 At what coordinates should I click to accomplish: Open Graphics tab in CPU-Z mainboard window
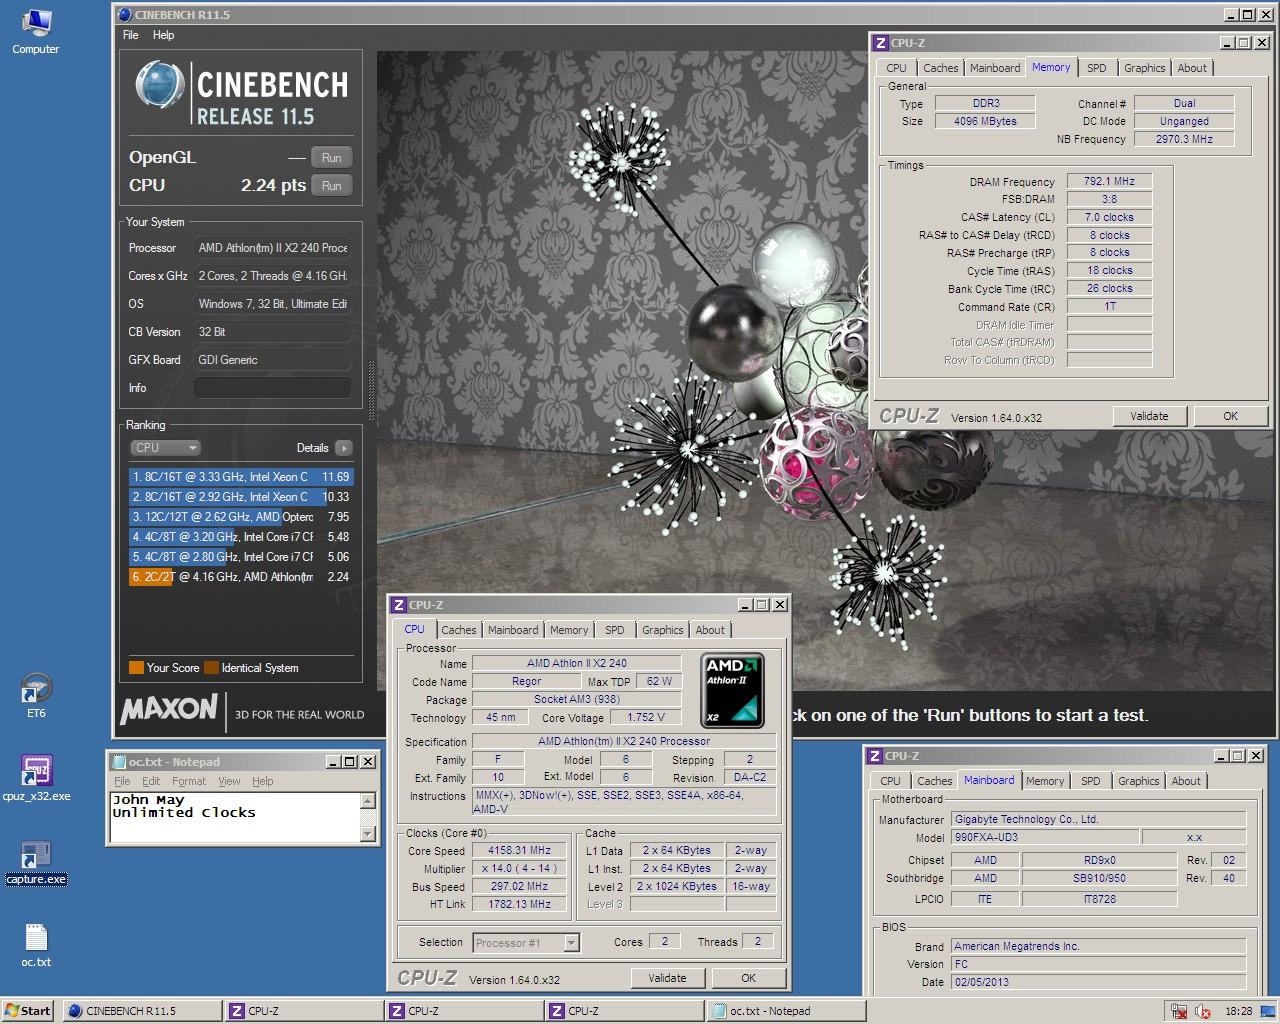click(1138, 781)
